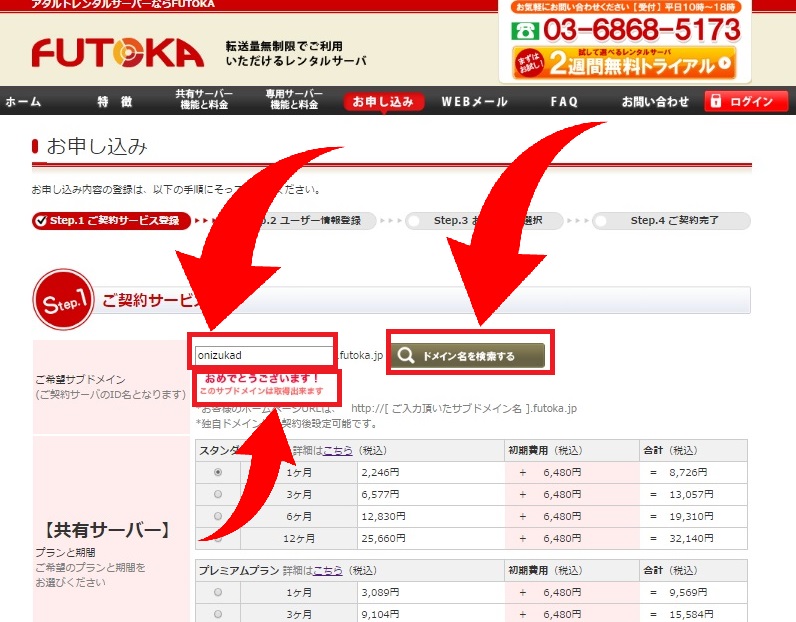The image size is (796, 622).
Task: Click the Step.4 ご契約完了 progress step
Action: [670, 220]
